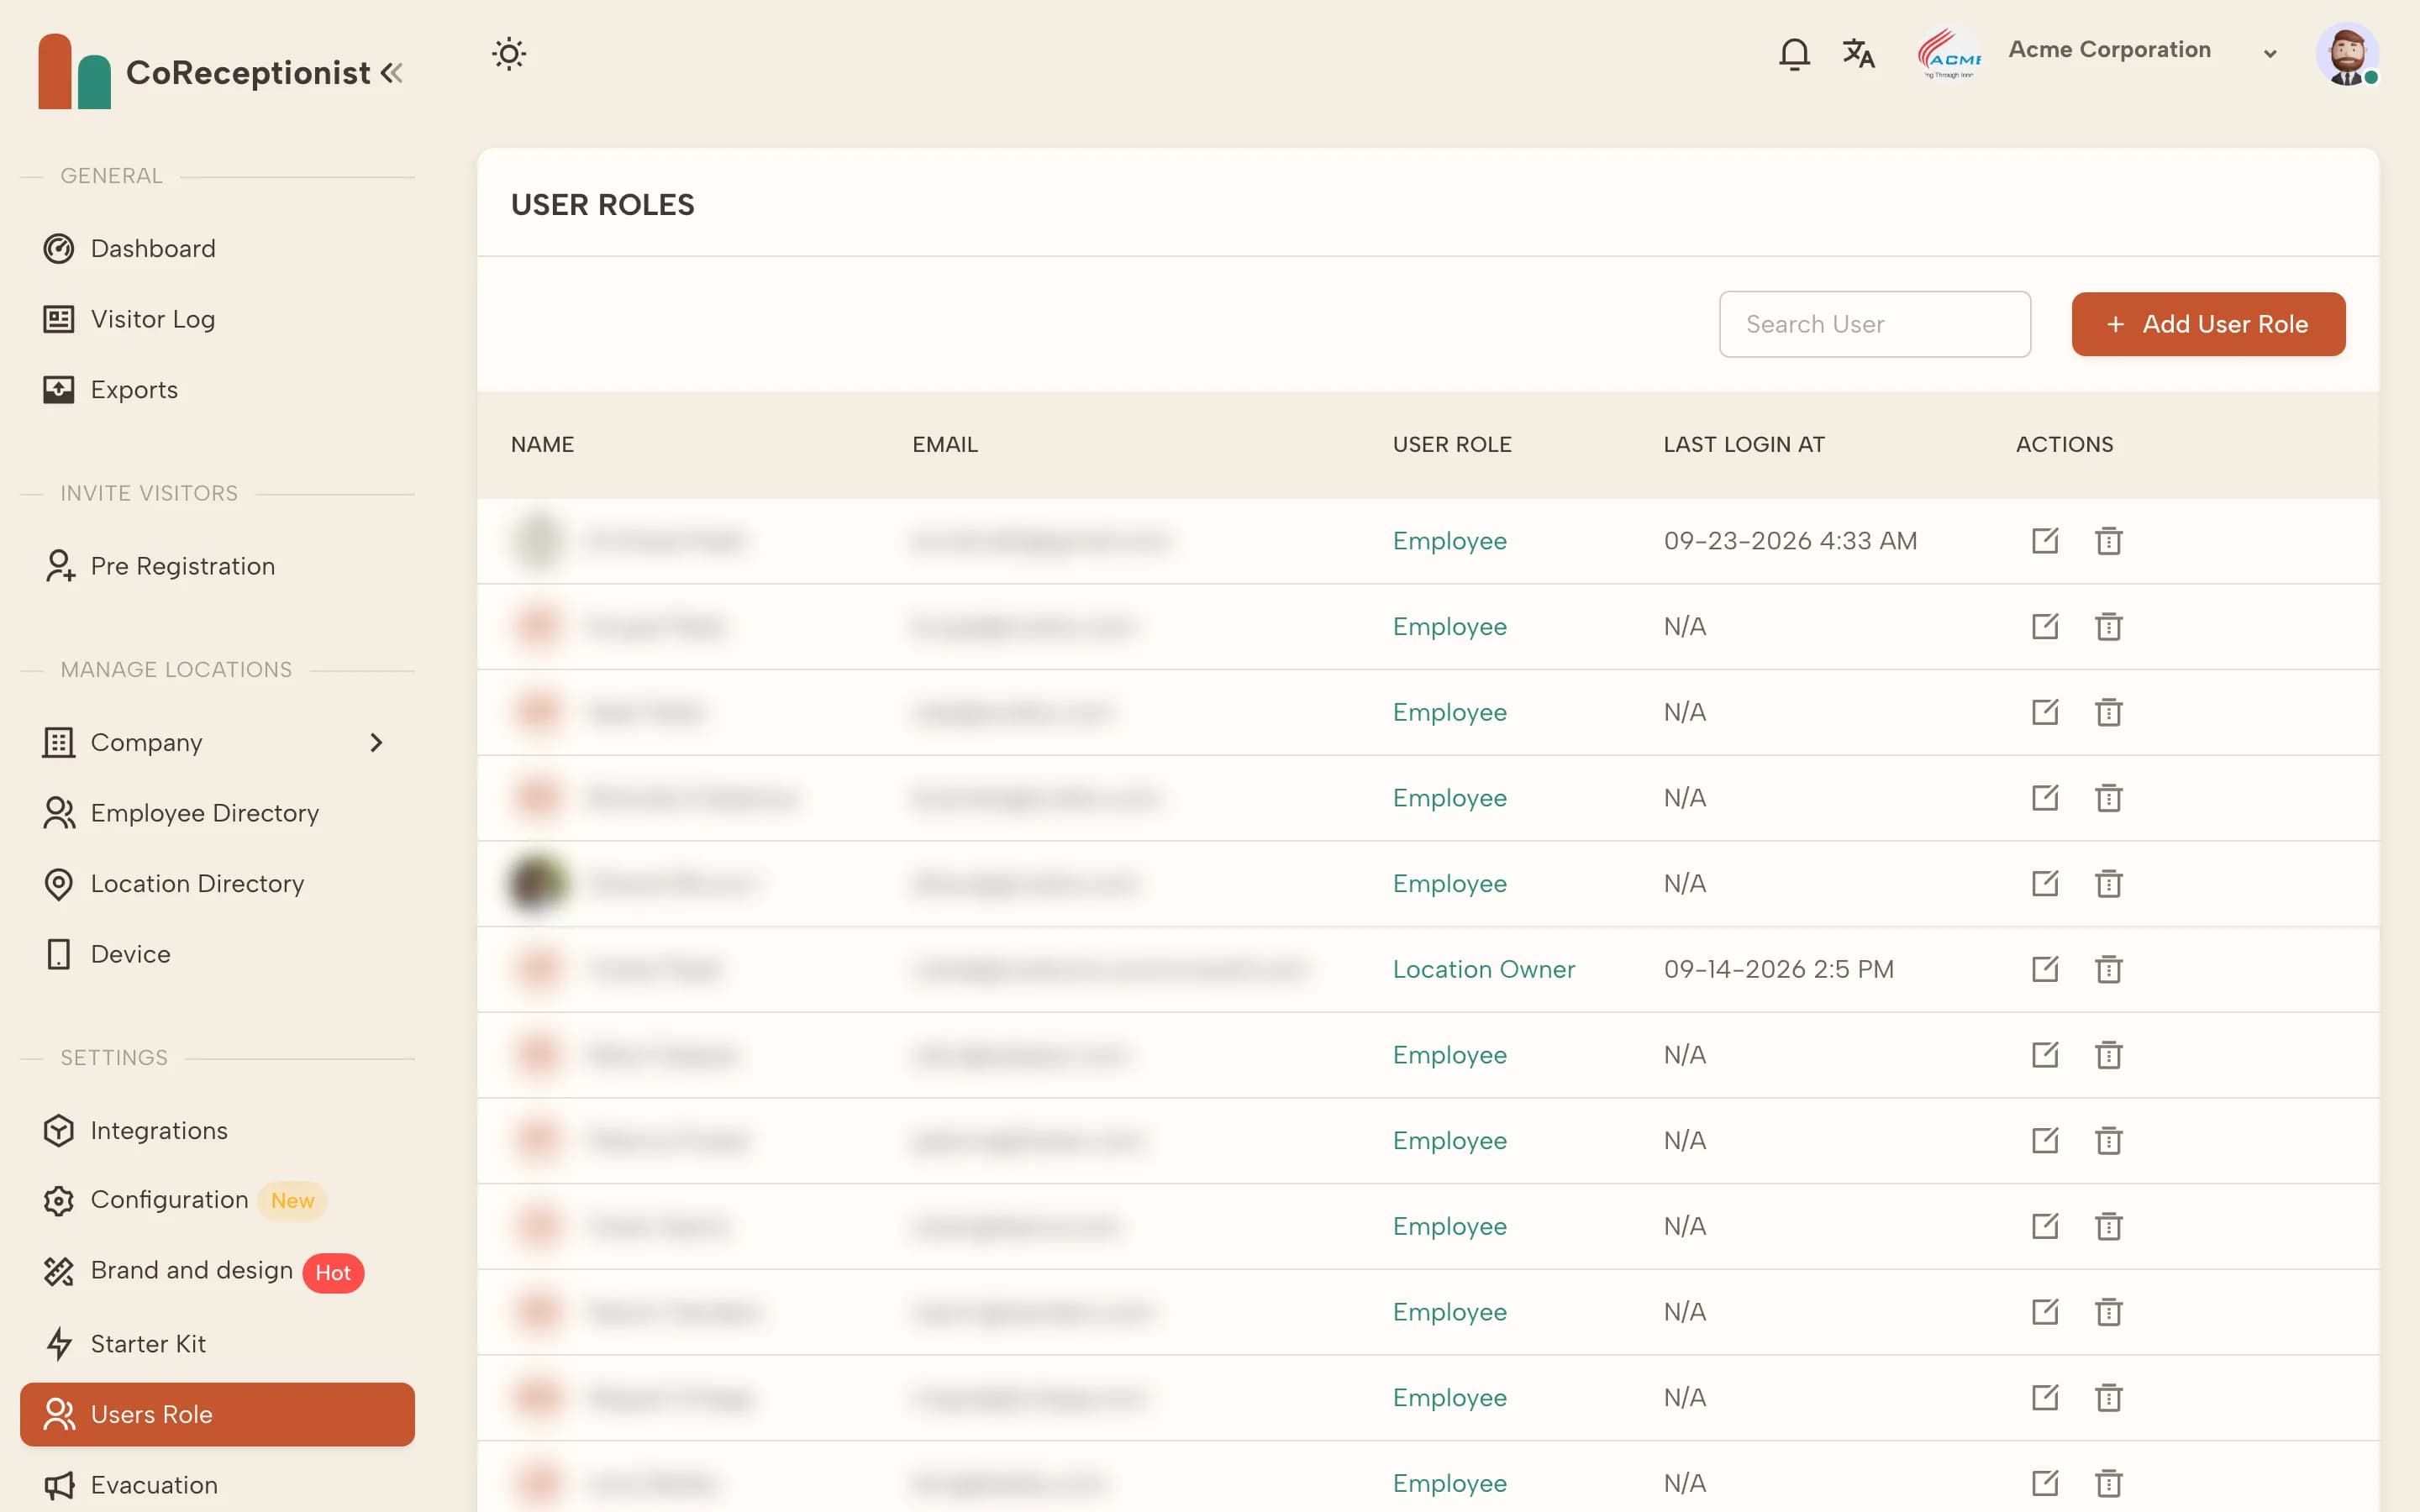This screenshot has height=1512, width=2420.
Task: Delete the Location Owner user row
Action: point(2108,969)
